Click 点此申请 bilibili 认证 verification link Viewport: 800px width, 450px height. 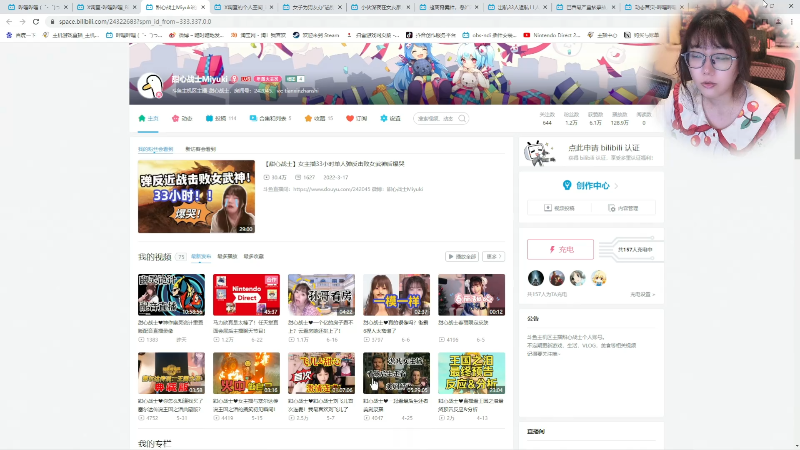604,147
